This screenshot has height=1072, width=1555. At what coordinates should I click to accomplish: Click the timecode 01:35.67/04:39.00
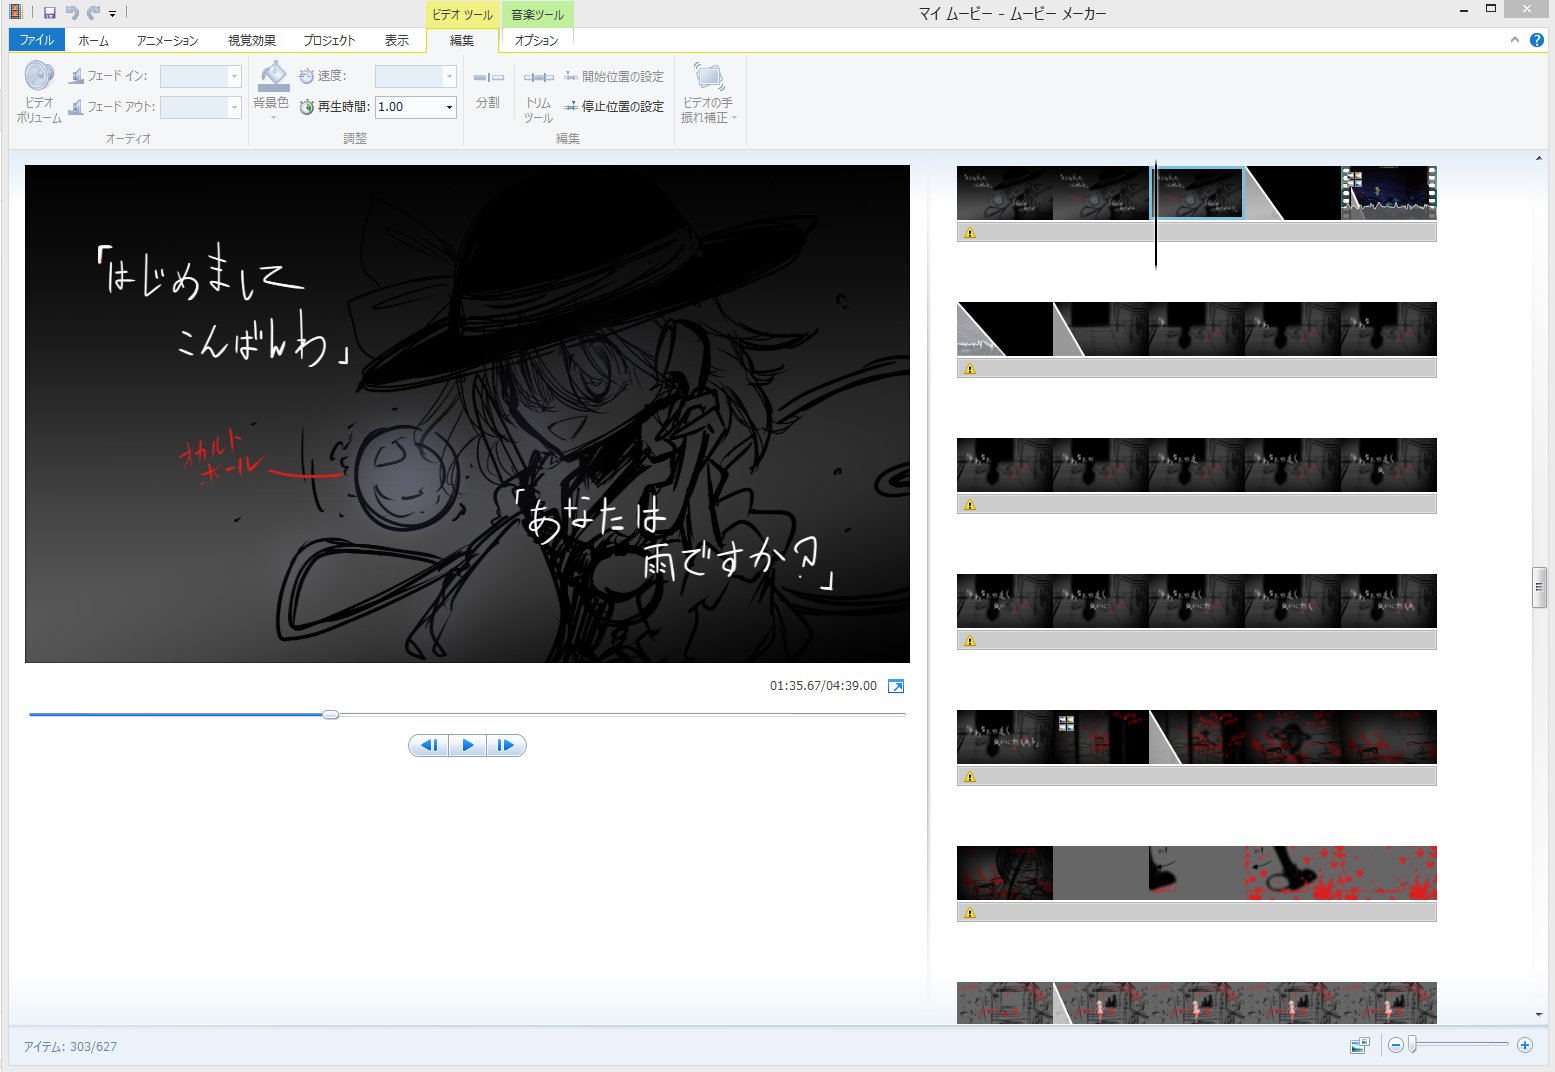point(823,686)
